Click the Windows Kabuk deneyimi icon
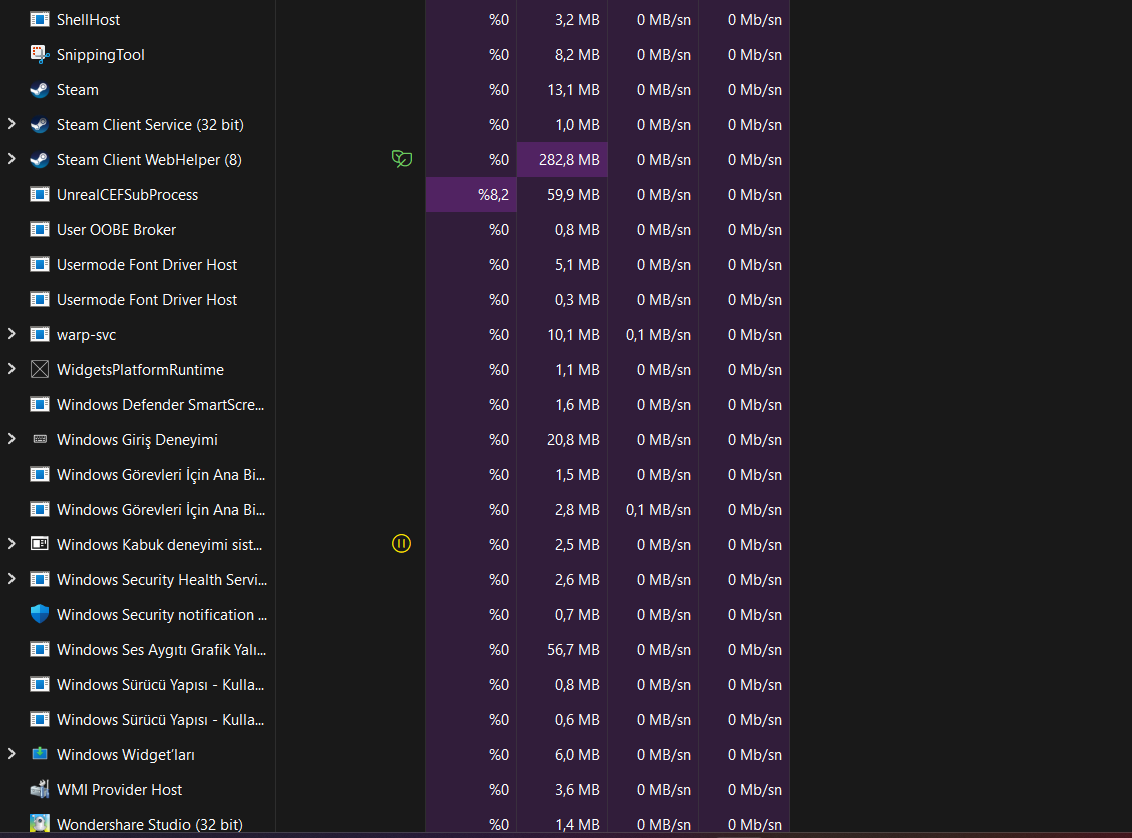 click(40, 544)
